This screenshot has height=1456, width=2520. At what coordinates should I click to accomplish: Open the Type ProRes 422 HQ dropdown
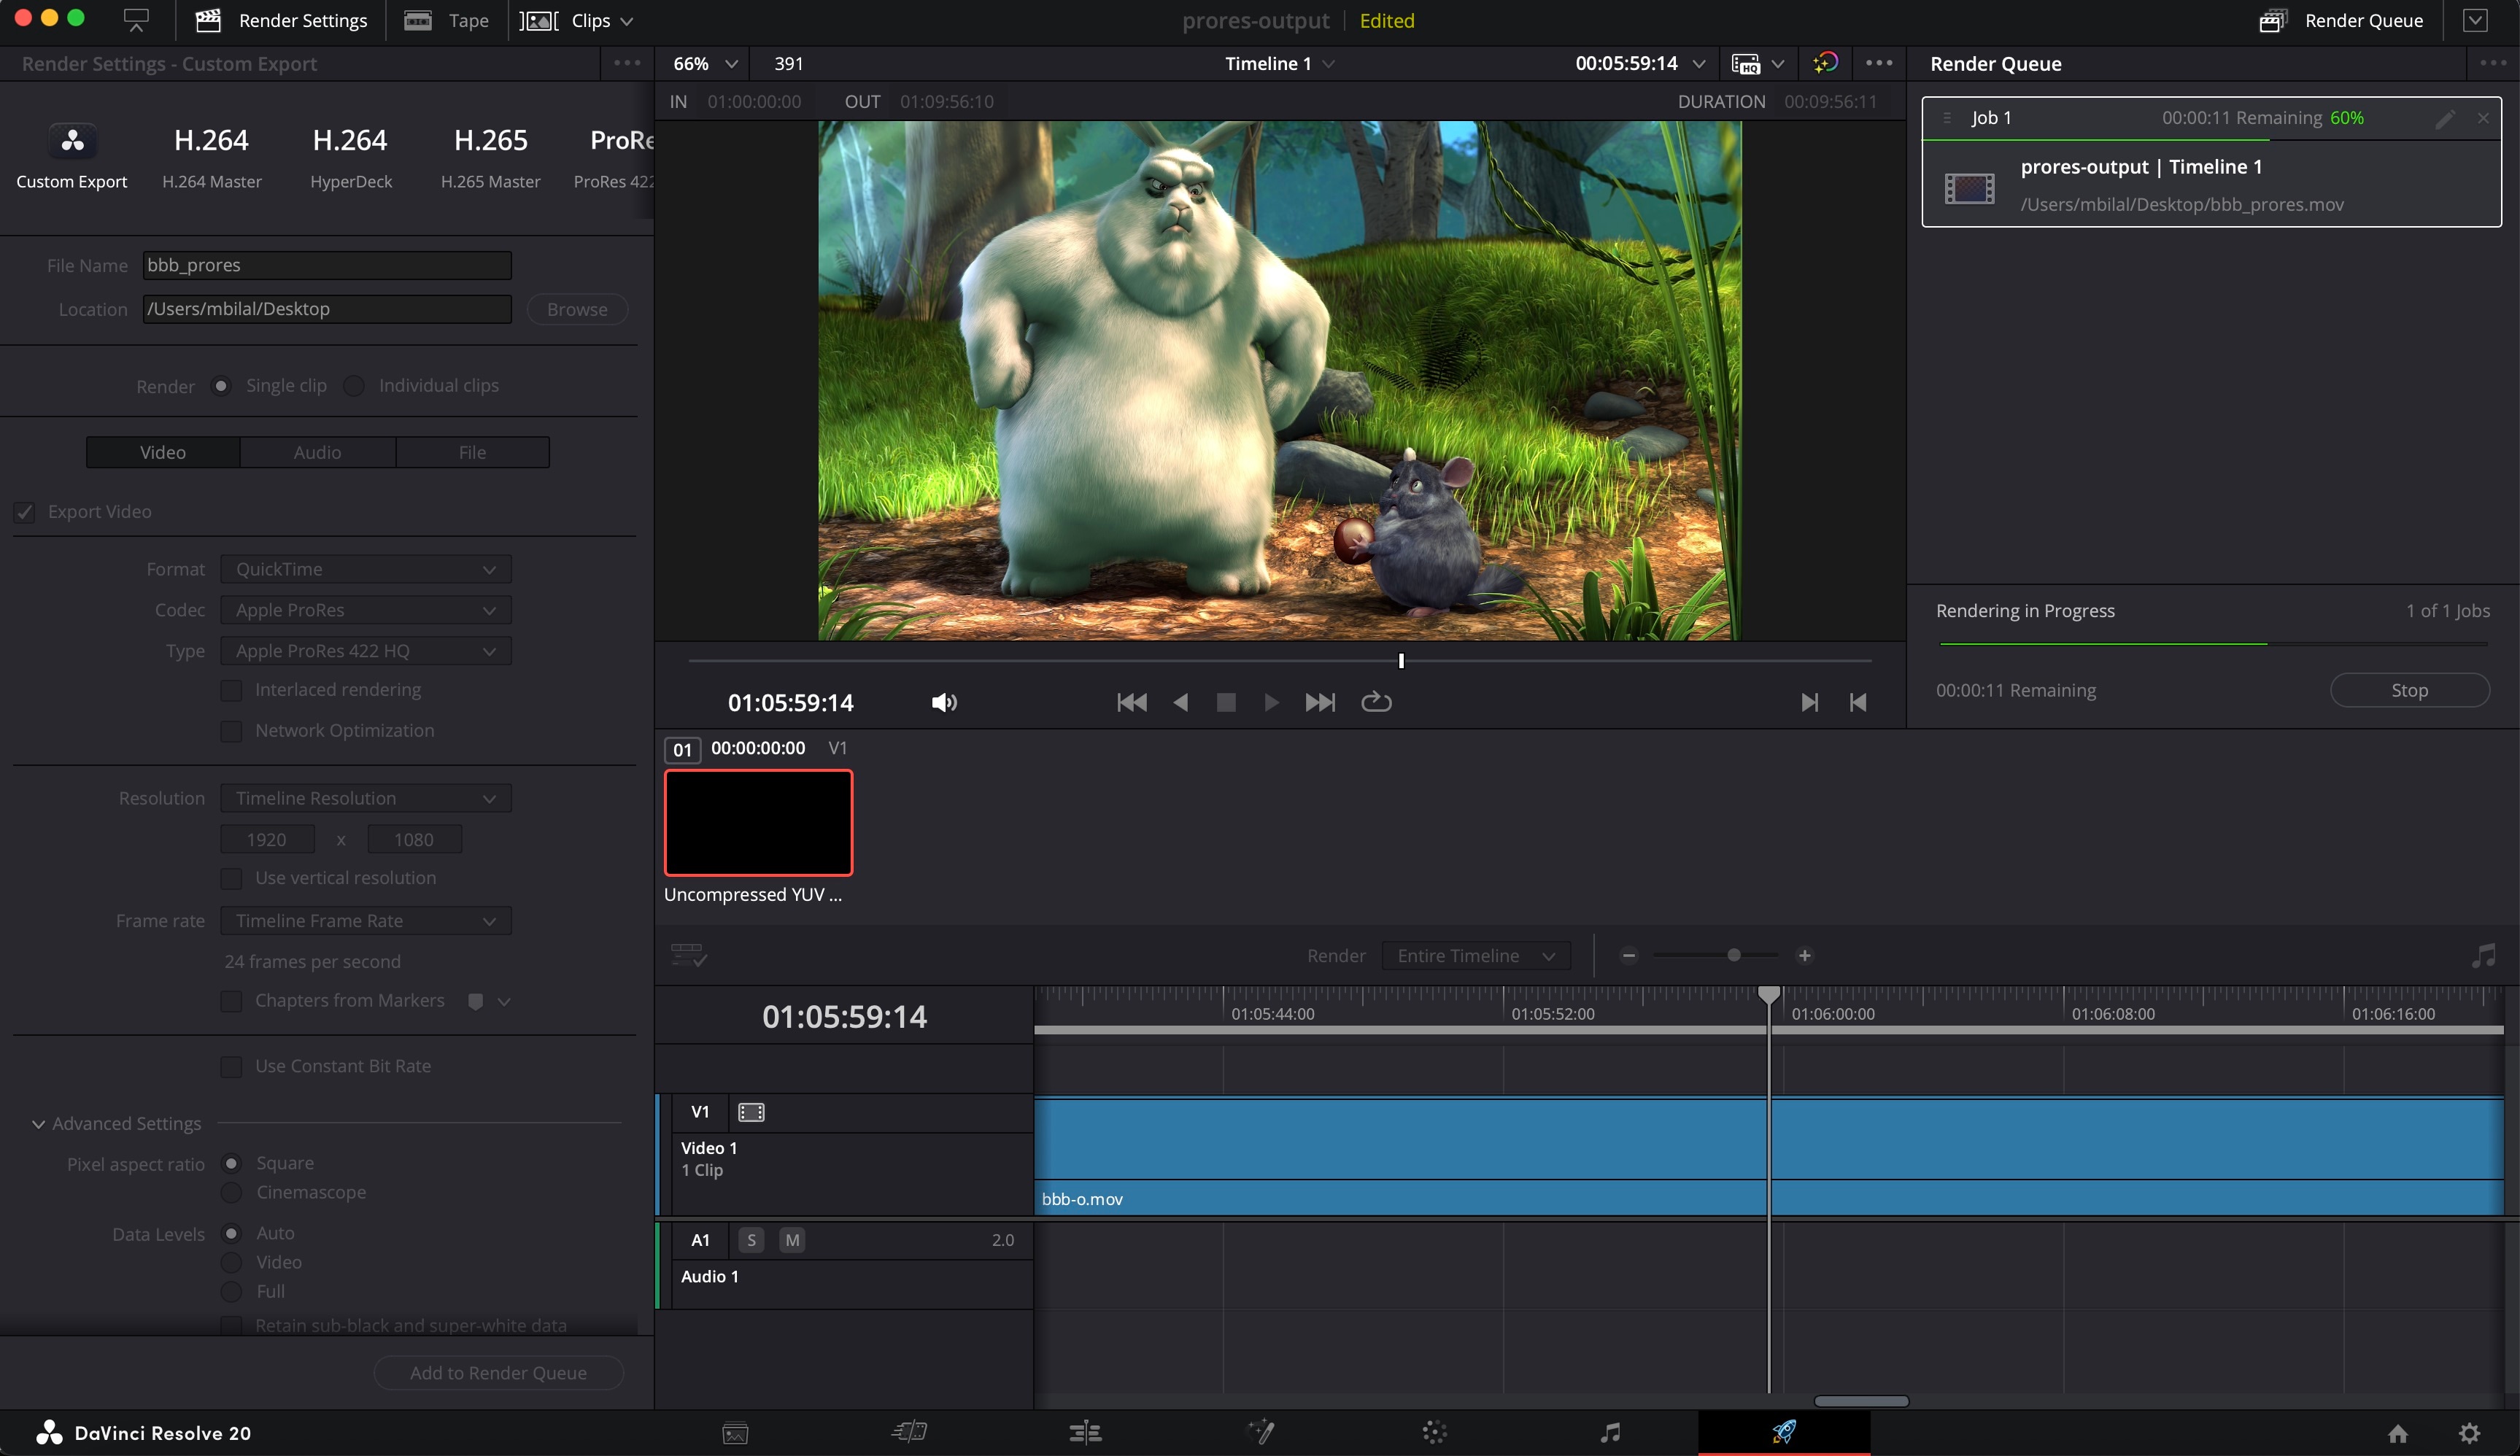(x=365, y=651)
